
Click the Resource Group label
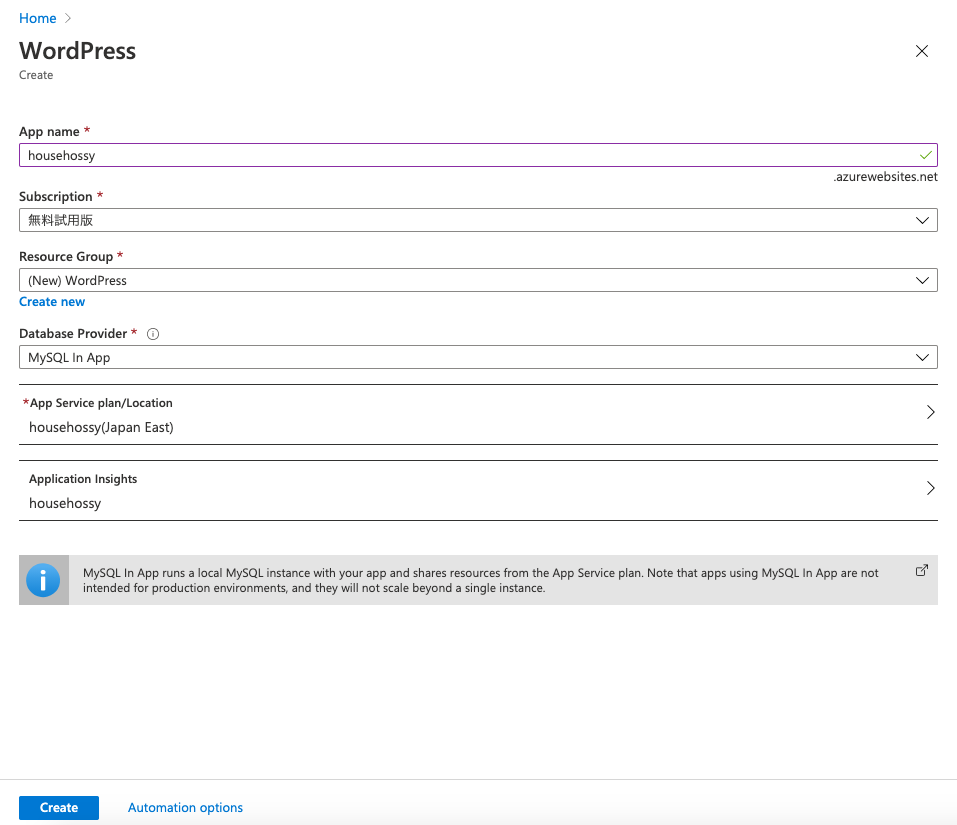pyautogui.click(x=66, y=256)
